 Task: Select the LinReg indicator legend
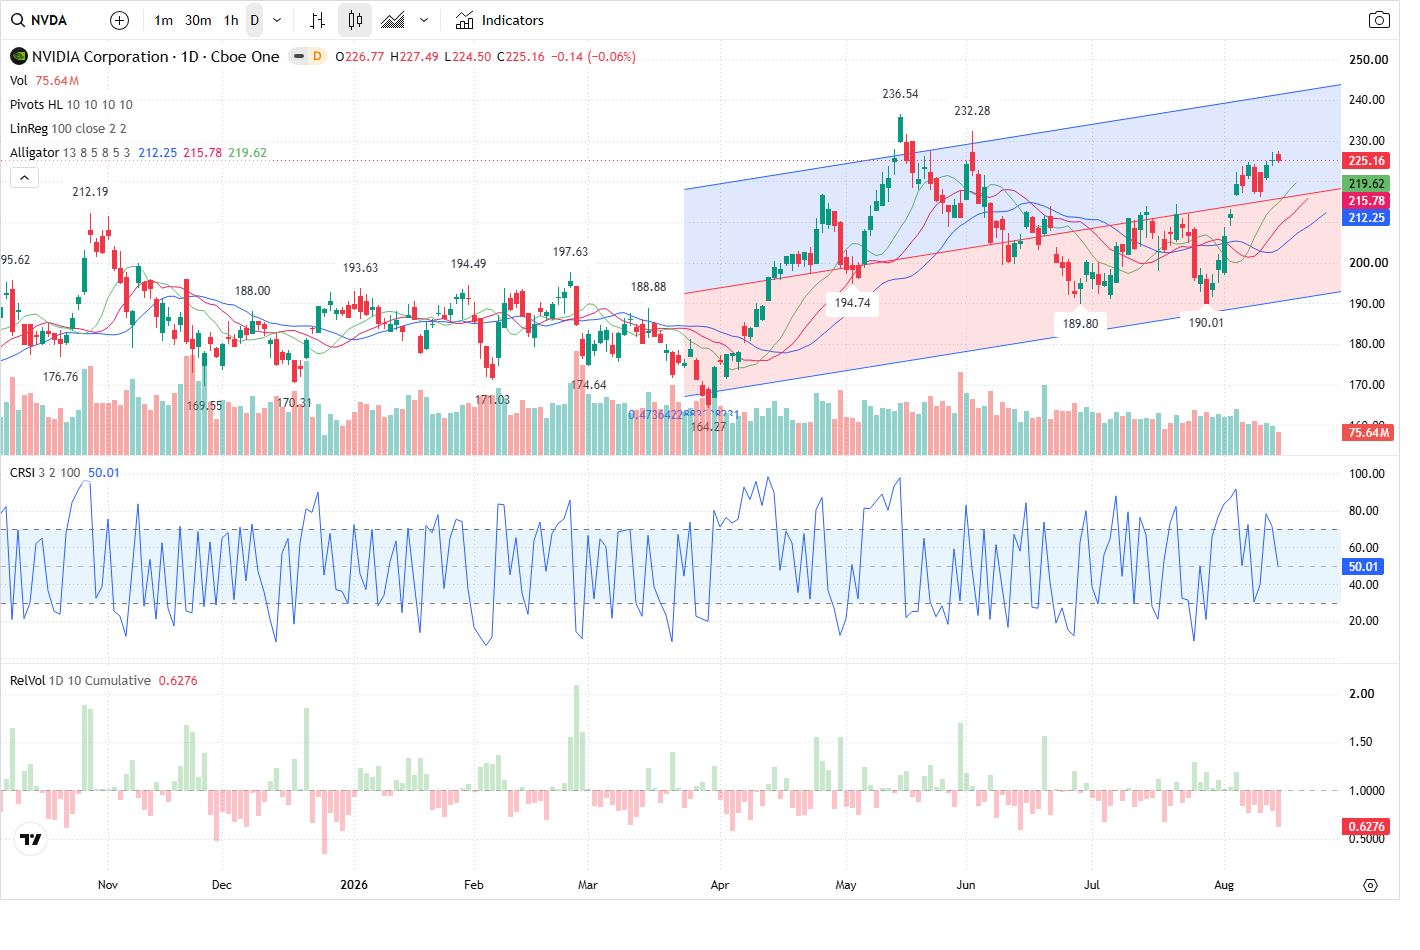29,129
